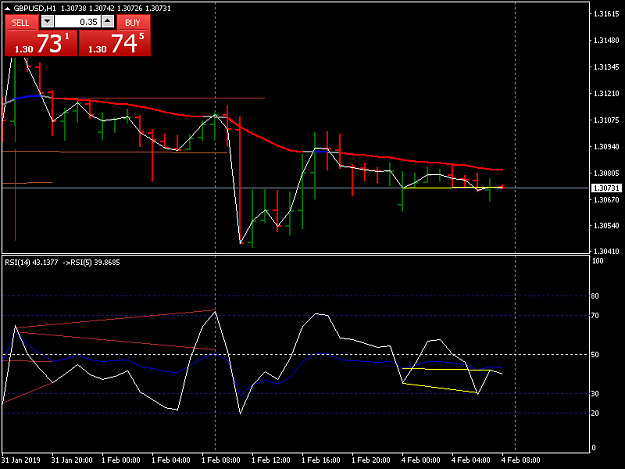The height and width of the screenshot is (469, 625).
Task: Click the 1.31075 price axis label
Action: pyautogui.click(x=606, y=120)
